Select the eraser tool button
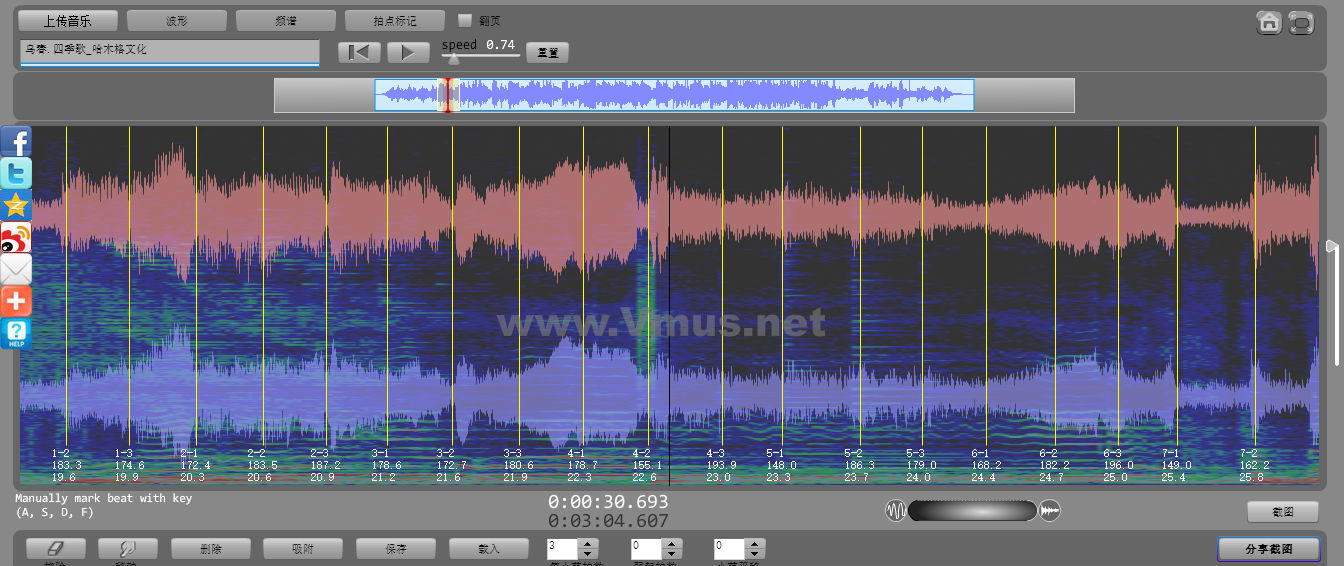The image size is (1344, 566). click(x=55, y=549)
